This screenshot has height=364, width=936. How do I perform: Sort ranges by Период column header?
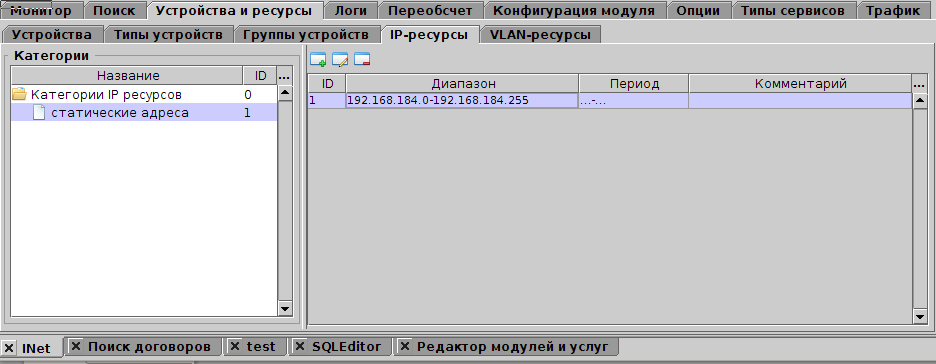(x=634, y=84)
